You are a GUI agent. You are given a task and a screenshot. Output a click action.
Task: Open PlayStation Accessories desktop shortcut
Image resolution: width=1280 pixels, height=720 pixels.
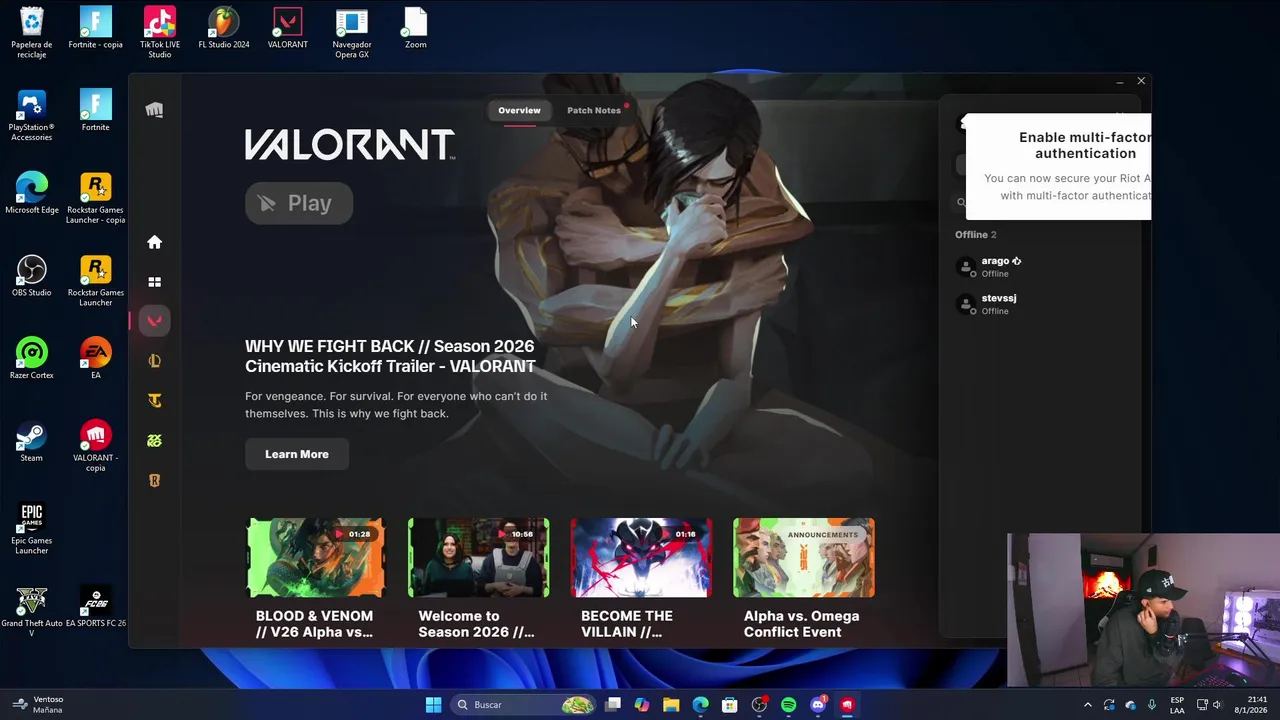(32, 115)
